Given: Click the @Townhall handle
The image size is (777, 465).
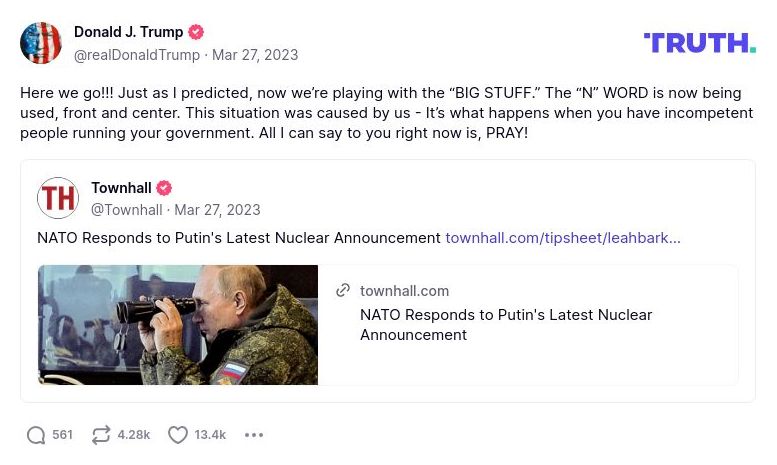Looking at the screenshot, I should (x=126, y=210).
